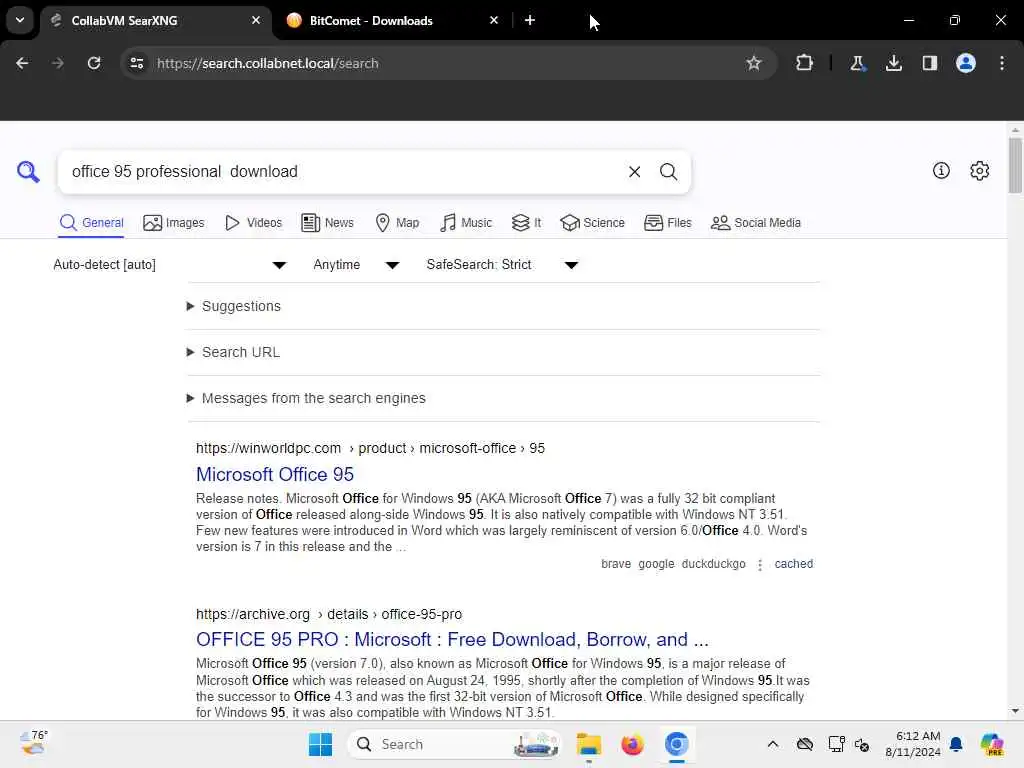The height and width of the screenshot is (768, 1024).
Task: Open the notifications bell icon
Action: pyautogui.click(x=956, y=744)
